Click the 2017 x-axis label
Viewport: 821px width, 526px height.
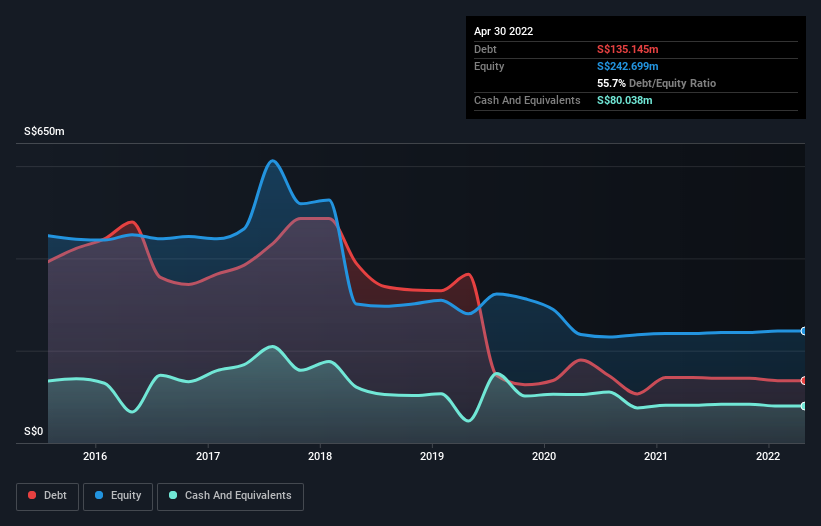coord(208,456)
